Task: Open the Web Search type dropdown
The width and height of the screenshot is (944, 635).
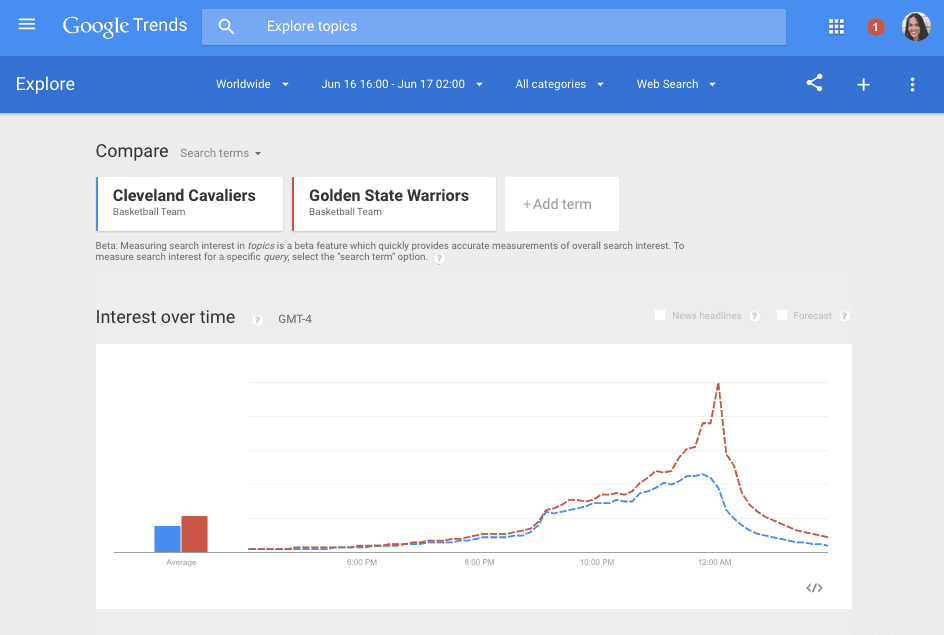Action: 676,85
